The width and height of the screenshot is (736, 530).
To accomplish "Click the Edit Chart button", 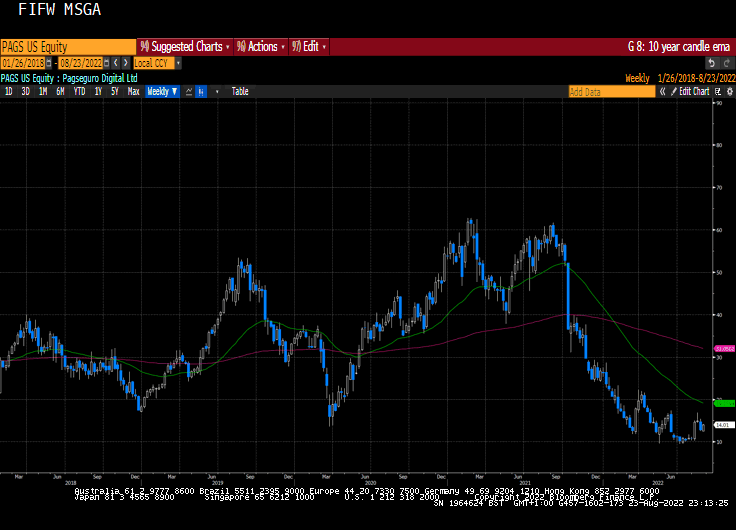I will coord(690,92).
